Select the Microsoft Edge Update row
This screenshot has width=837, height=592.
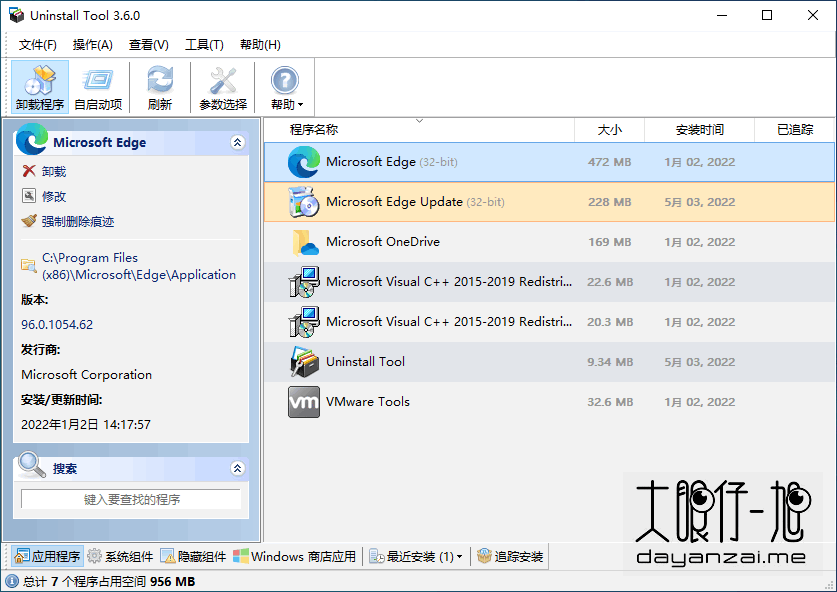[549, 202]
